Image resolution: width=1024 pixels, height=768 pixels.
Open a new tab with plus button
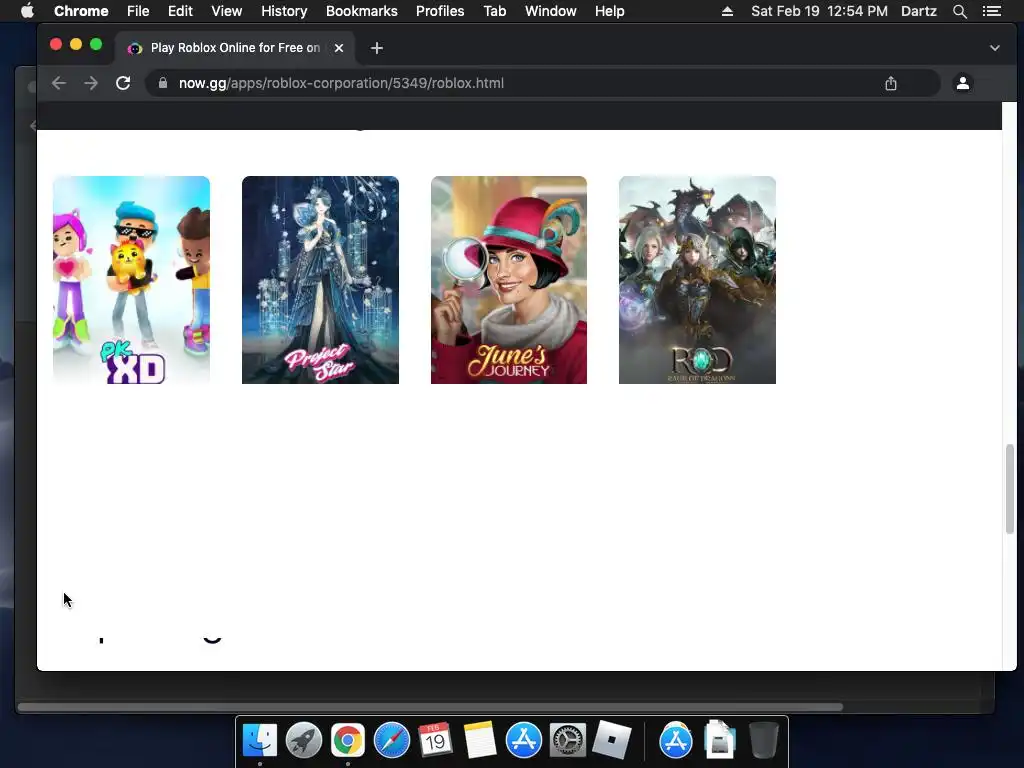click(377, 48)
